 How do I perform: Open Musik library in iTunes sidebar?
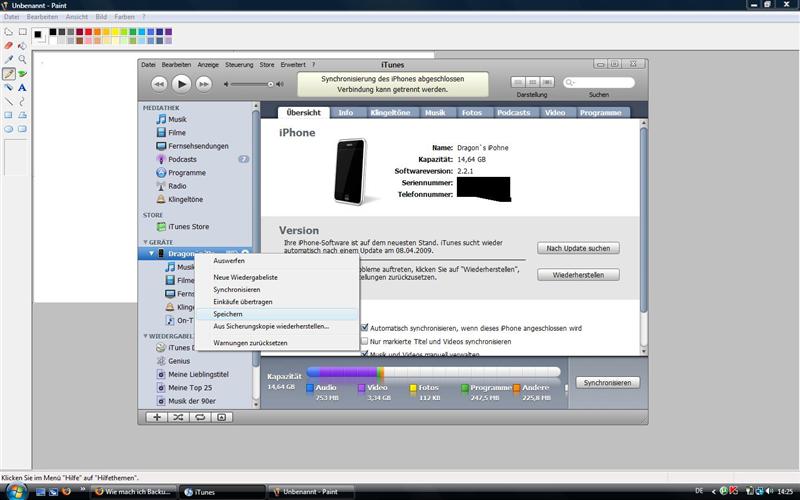pyautogui.click(x=176, y=119)
